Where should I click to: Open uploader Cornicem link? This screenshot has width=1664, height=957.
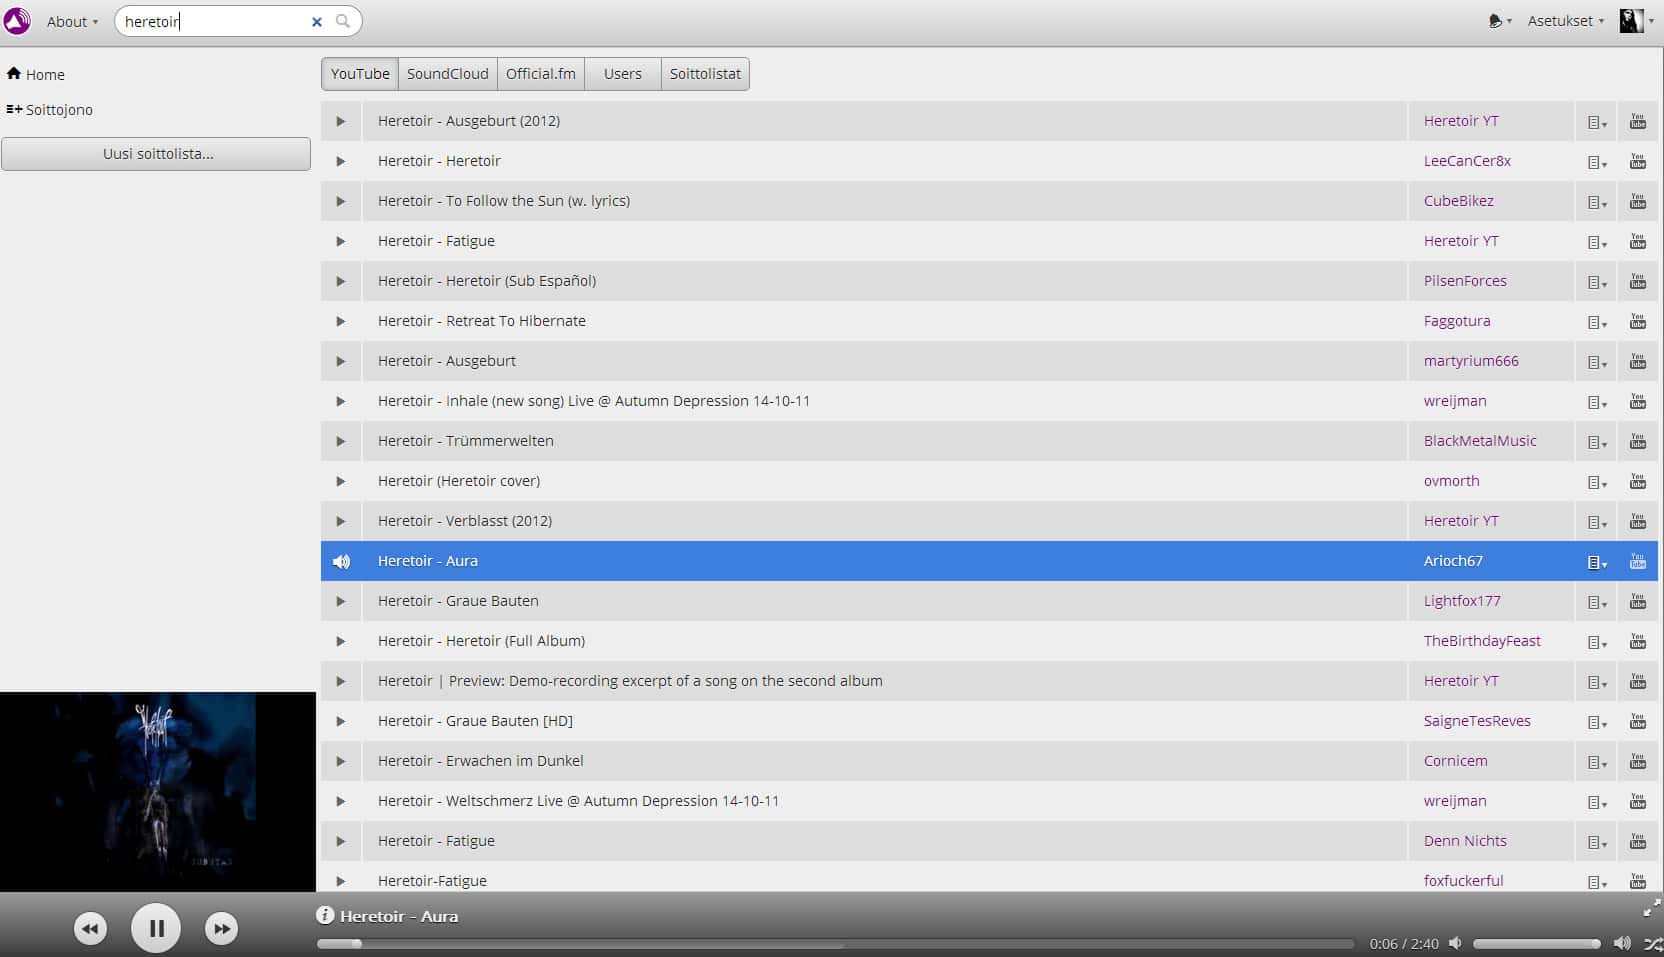[x=1455, y=761]
